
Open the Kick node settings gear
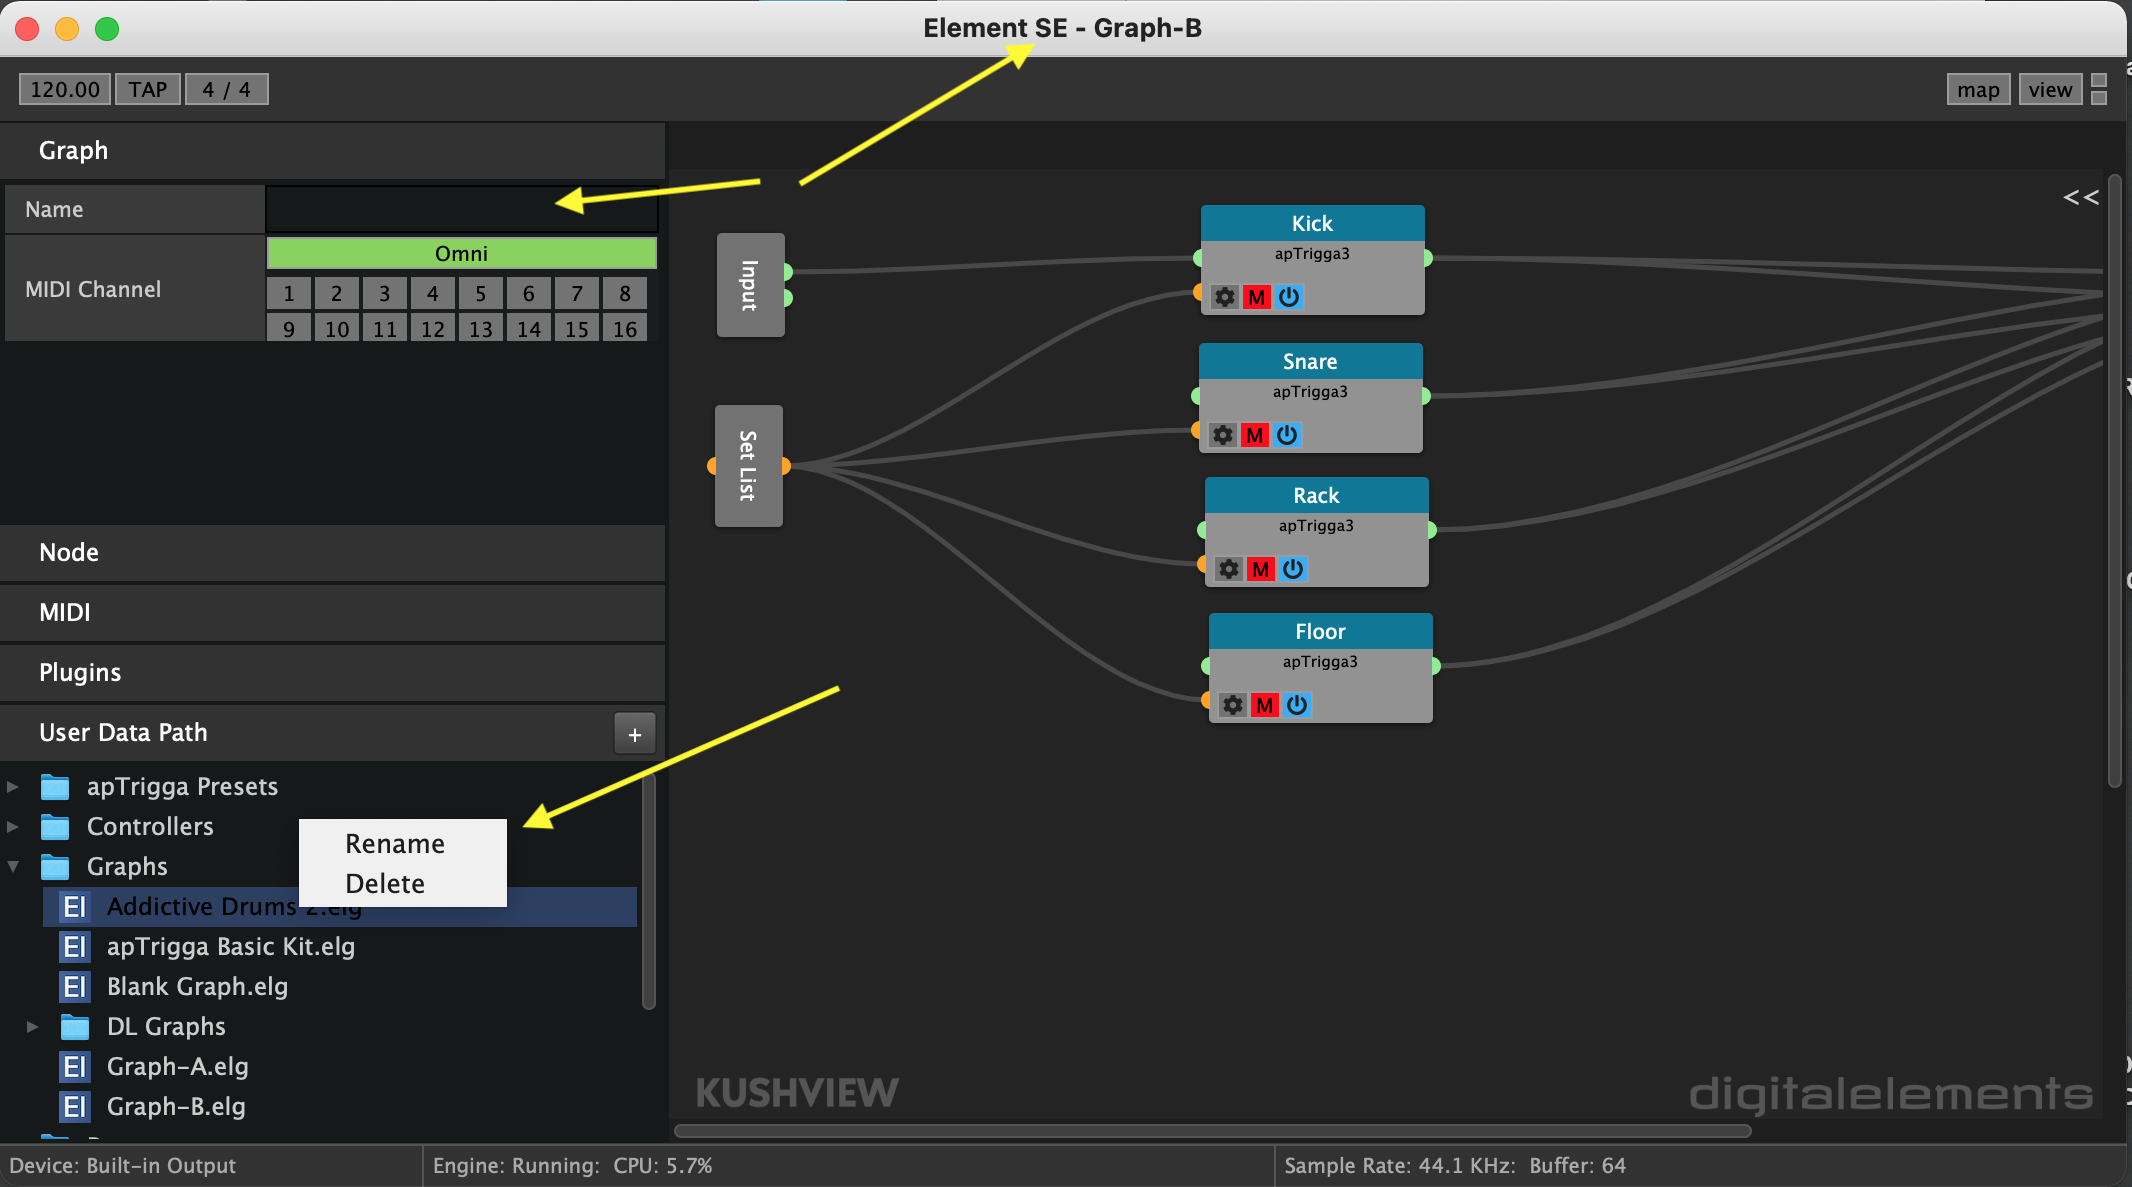click(1224, 297)
